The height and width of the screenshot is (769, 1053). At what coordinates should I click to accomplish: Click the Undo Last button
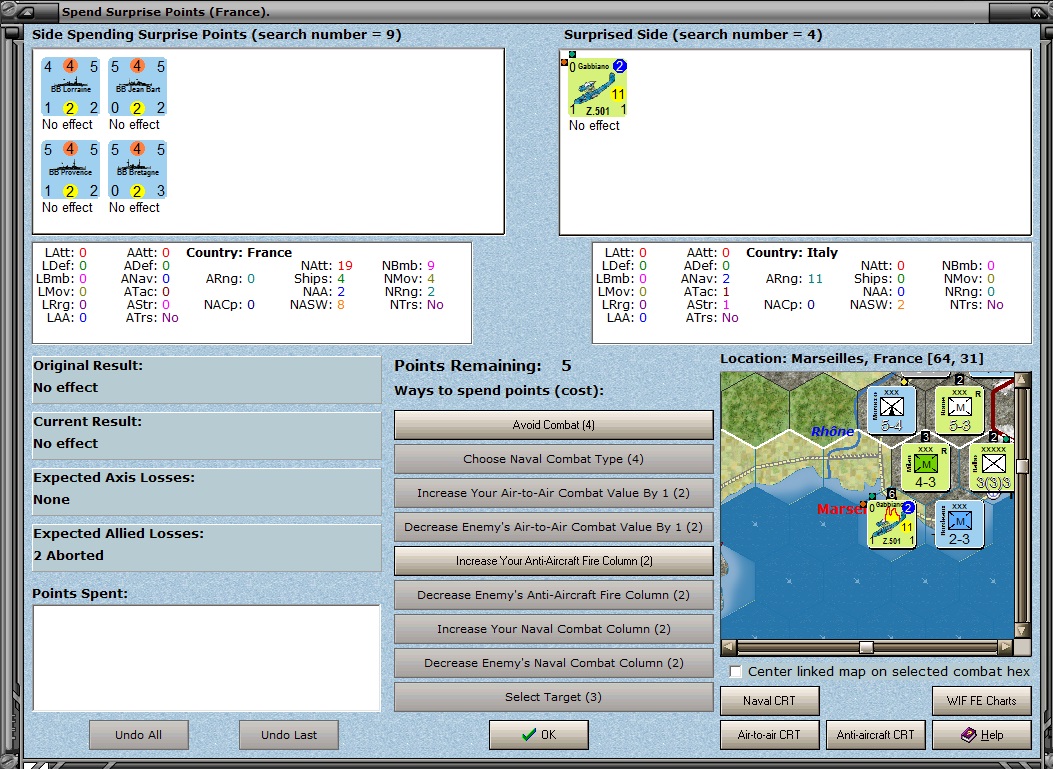(x=289, y=735)
